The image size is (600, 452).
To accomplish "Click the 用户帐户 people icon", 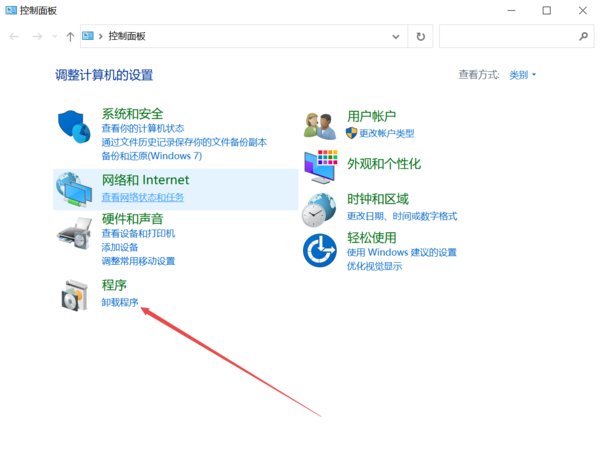I will (320, 125).
